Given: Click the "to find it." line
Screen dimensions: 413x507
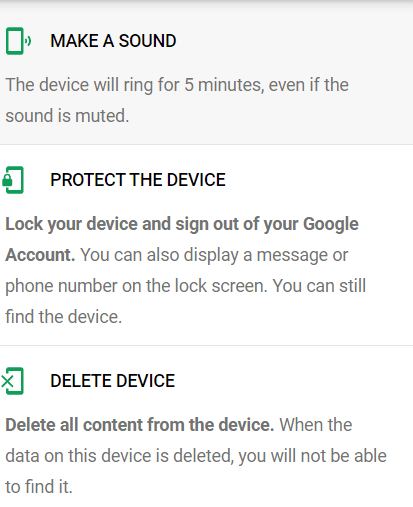Looking at the screenshot, I should 39,487.
